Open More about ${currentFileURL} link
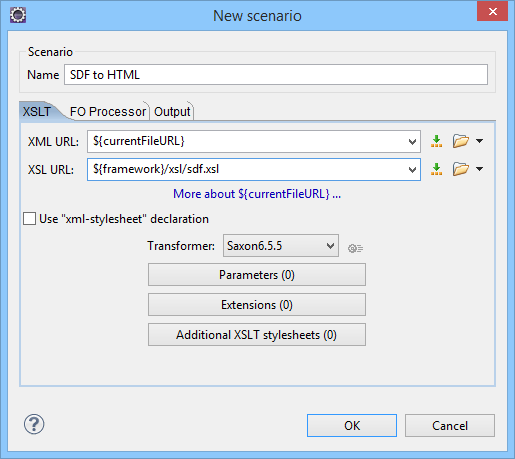The width and height of the screenshot is (515, 459). click(x=257, y=194)
